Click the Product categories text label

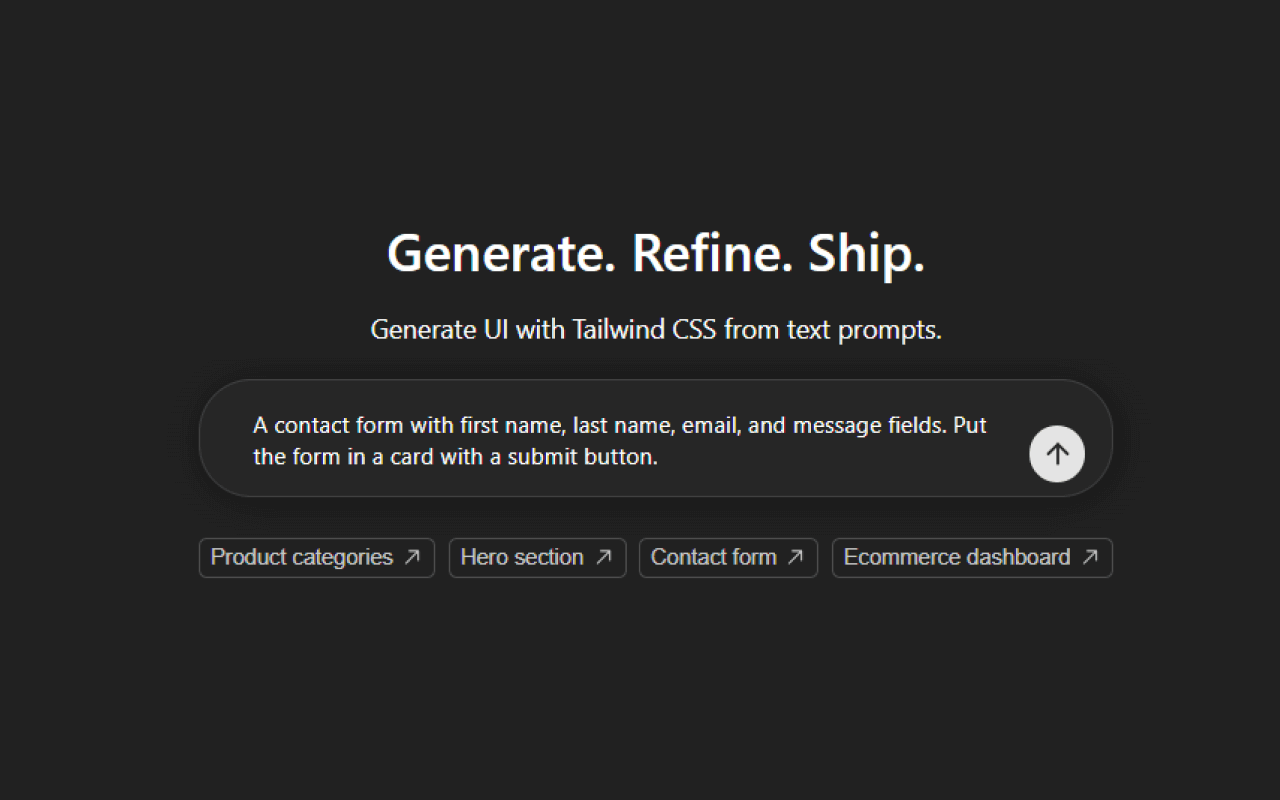tap(303, 557)
